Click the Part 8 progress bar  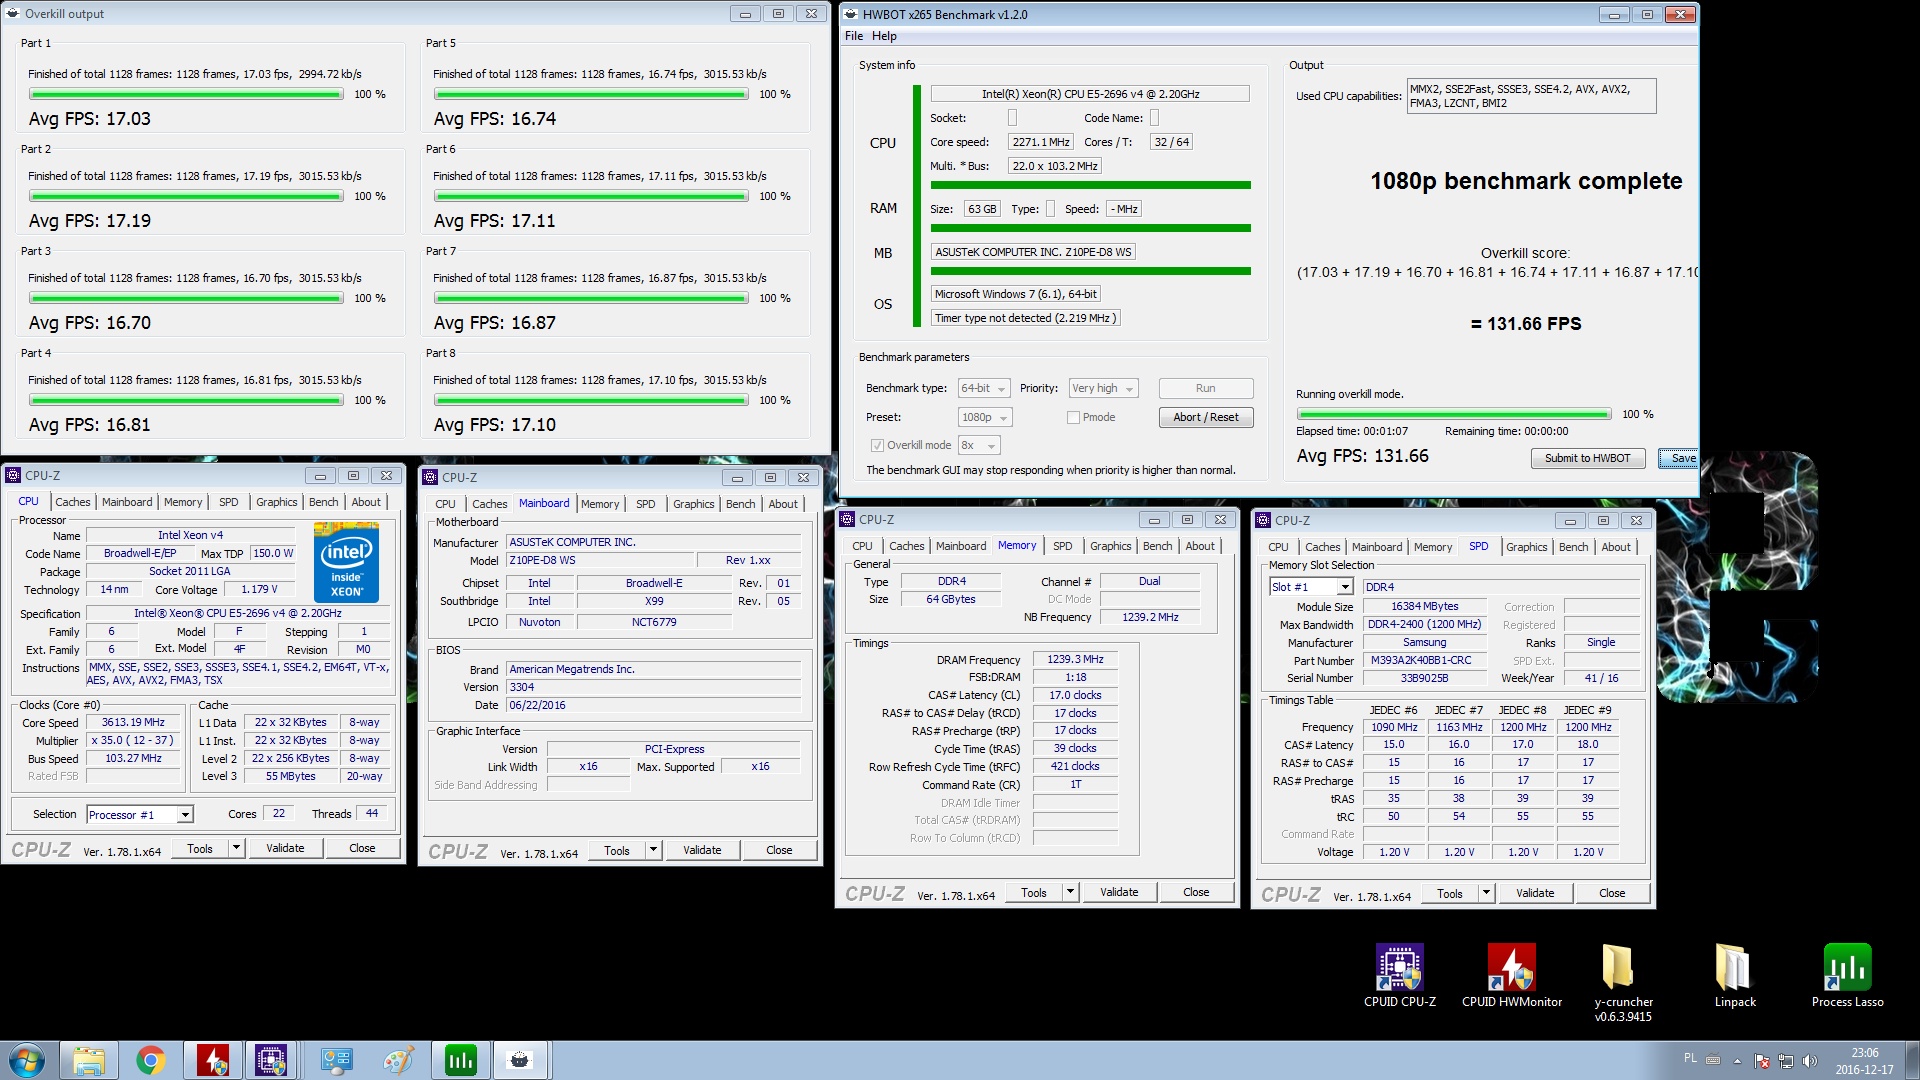pos(591,400)
